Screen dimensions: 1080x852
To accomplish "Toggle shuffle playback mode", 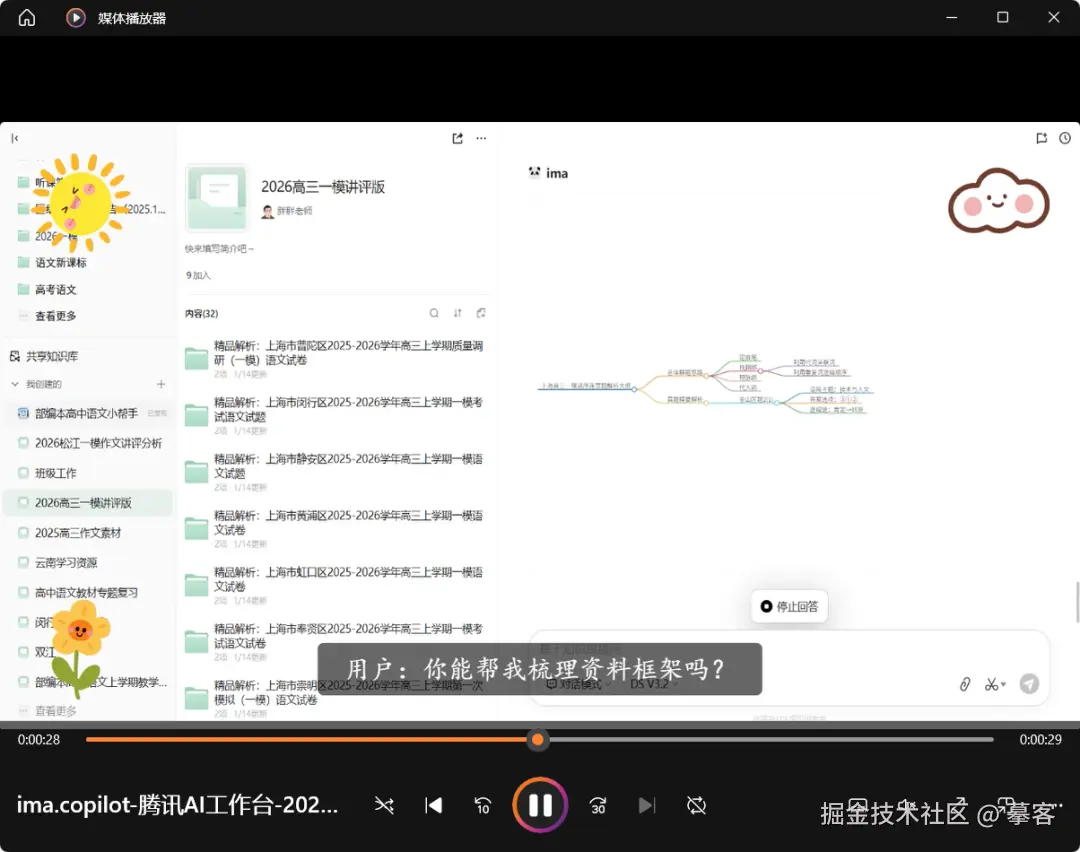I will point(384,805).
